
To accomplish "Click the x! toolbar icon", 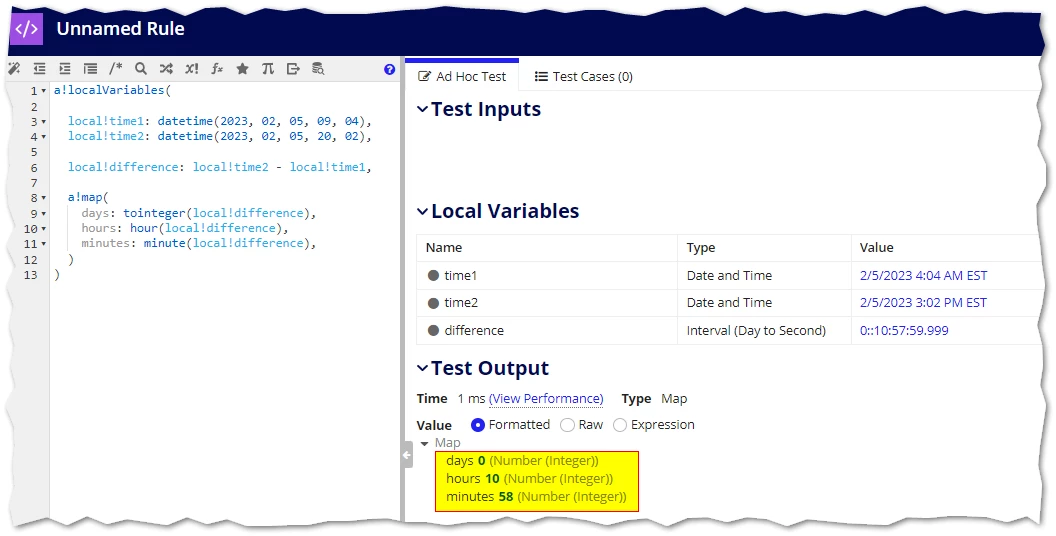I will 192,69.
